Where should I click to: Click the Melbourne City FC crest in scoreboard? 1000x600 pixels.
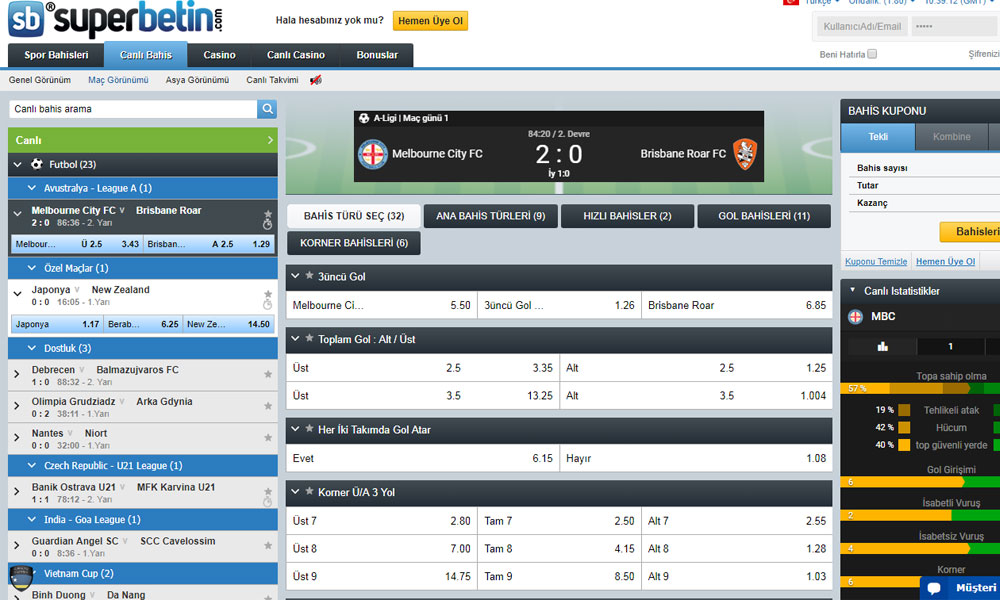[372, 154]
